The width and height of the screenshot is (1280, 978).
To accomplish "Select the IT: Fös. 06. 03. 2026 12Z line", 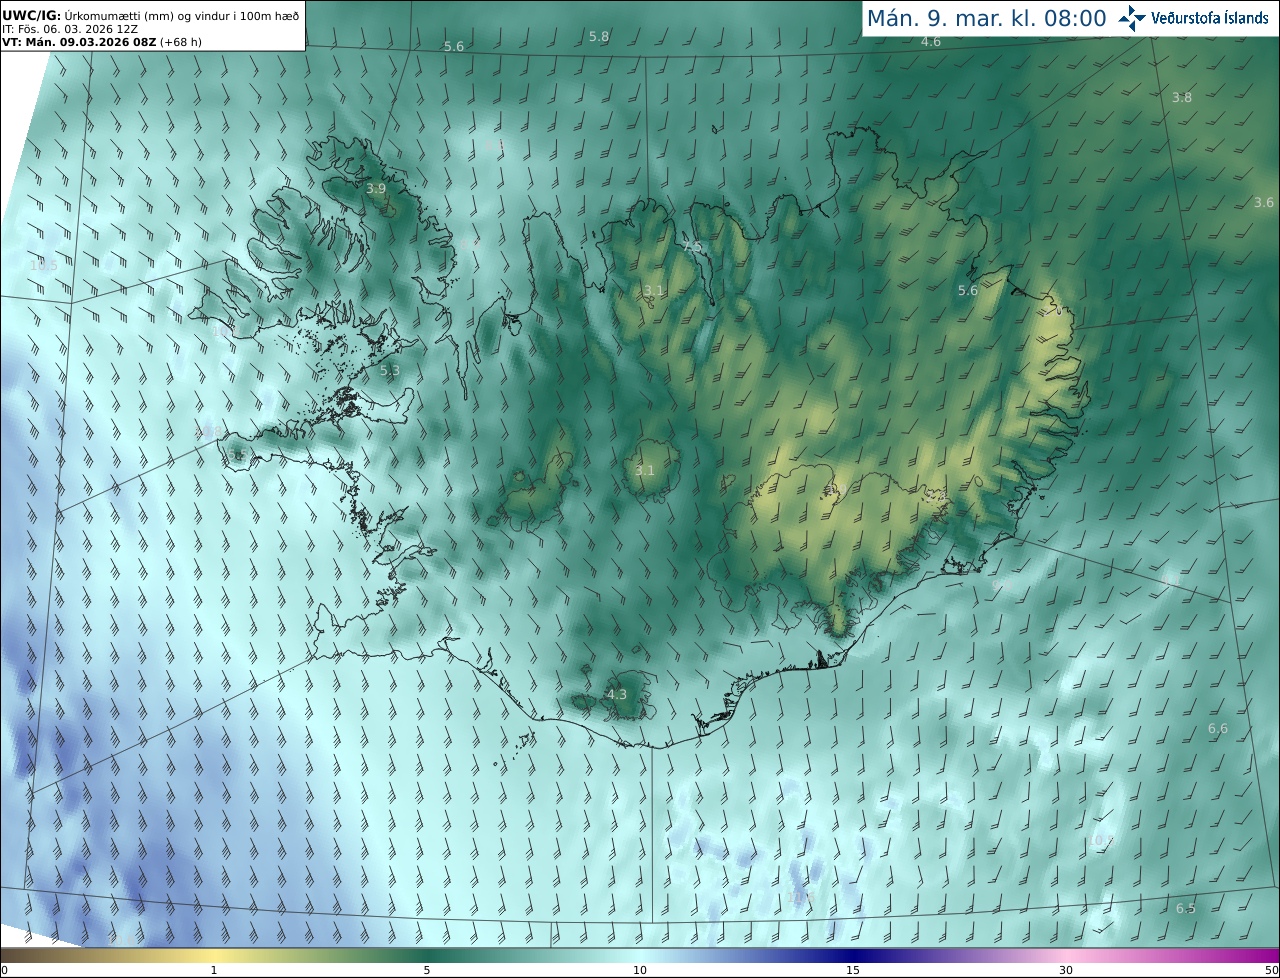I will pyautogui.click(x=70, y=29).
